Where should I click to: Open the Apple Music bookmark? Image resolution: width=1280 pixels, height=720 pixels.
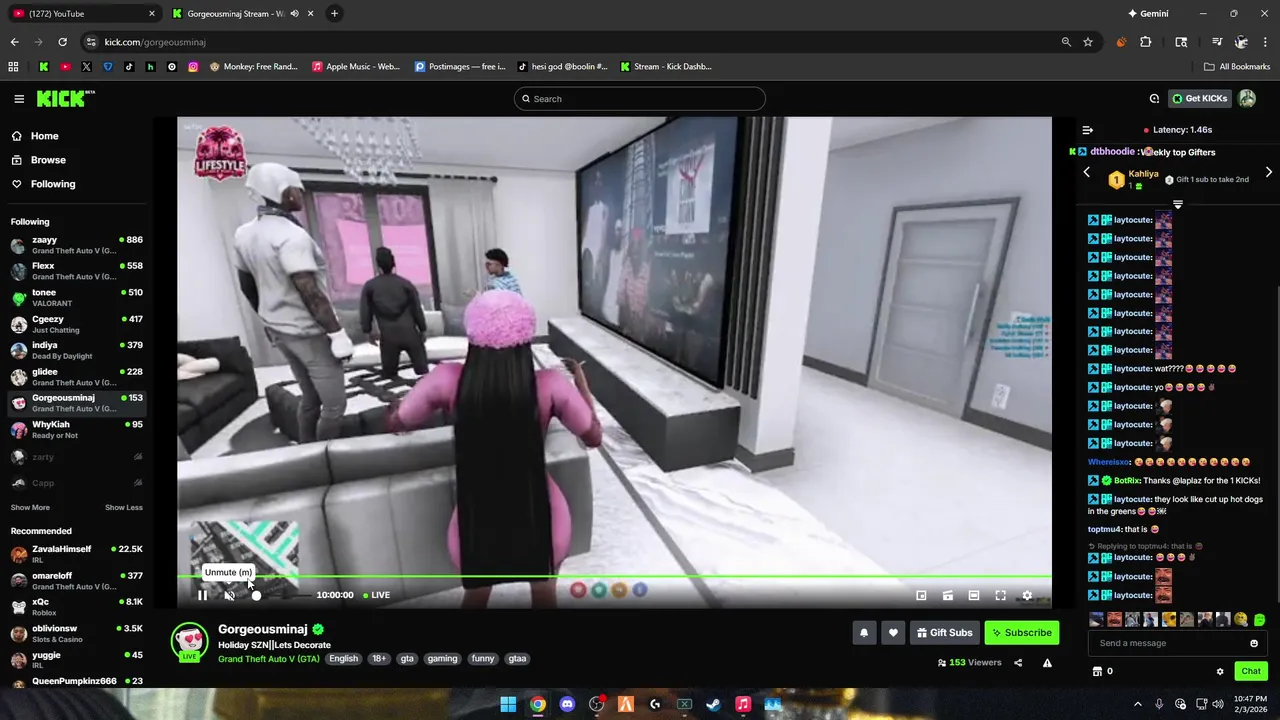356,67
